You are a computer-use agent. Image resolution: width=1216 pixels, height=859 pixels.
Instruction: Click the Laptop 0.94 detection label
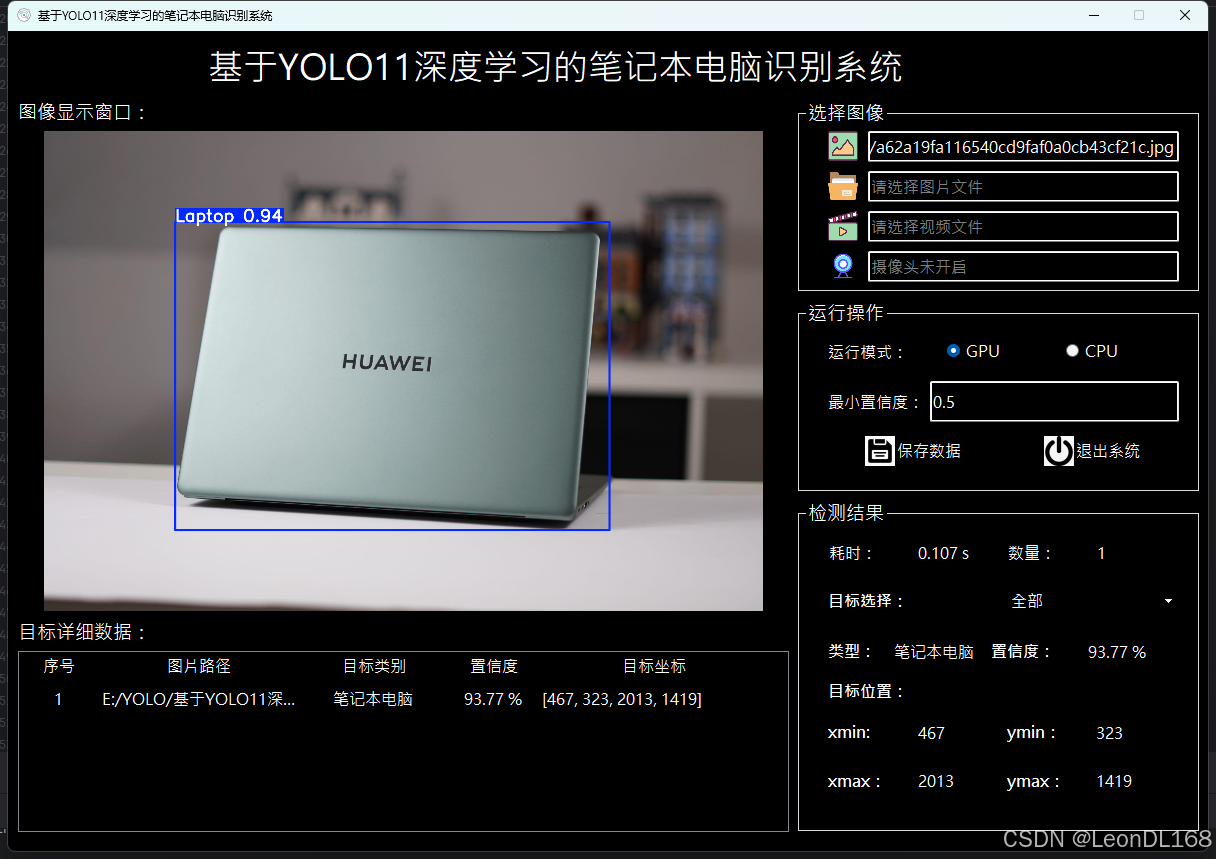coord(229,215)
